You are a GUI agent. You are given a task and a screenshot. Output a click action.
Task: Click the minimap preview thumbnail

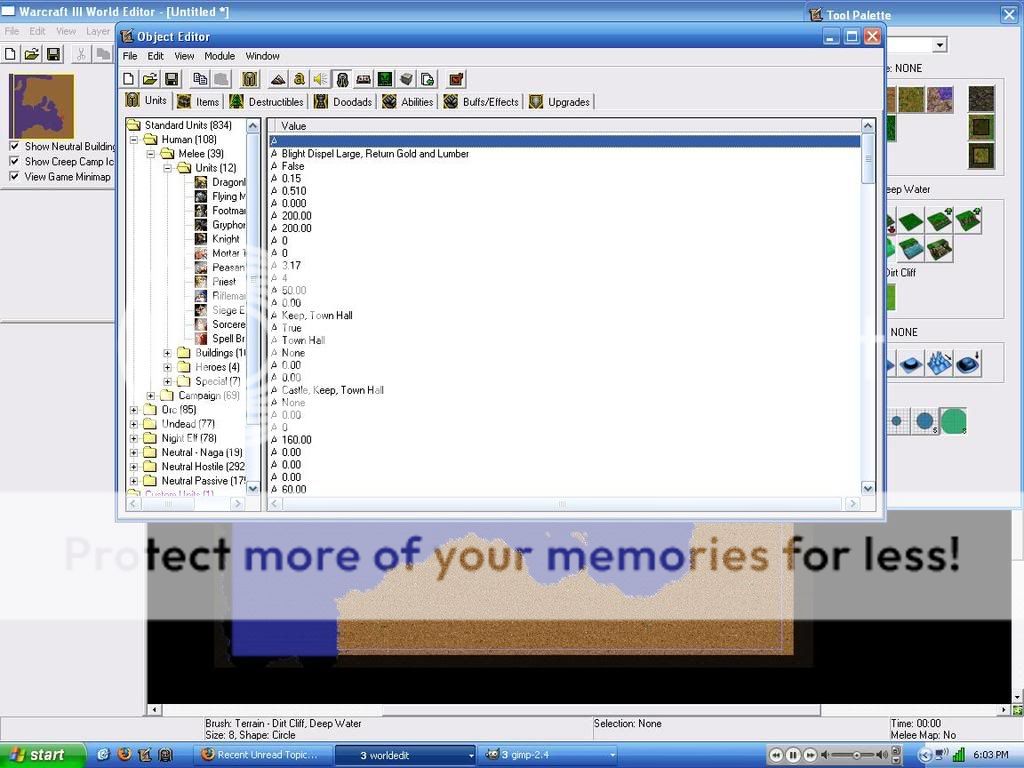[x=42, y=106]
